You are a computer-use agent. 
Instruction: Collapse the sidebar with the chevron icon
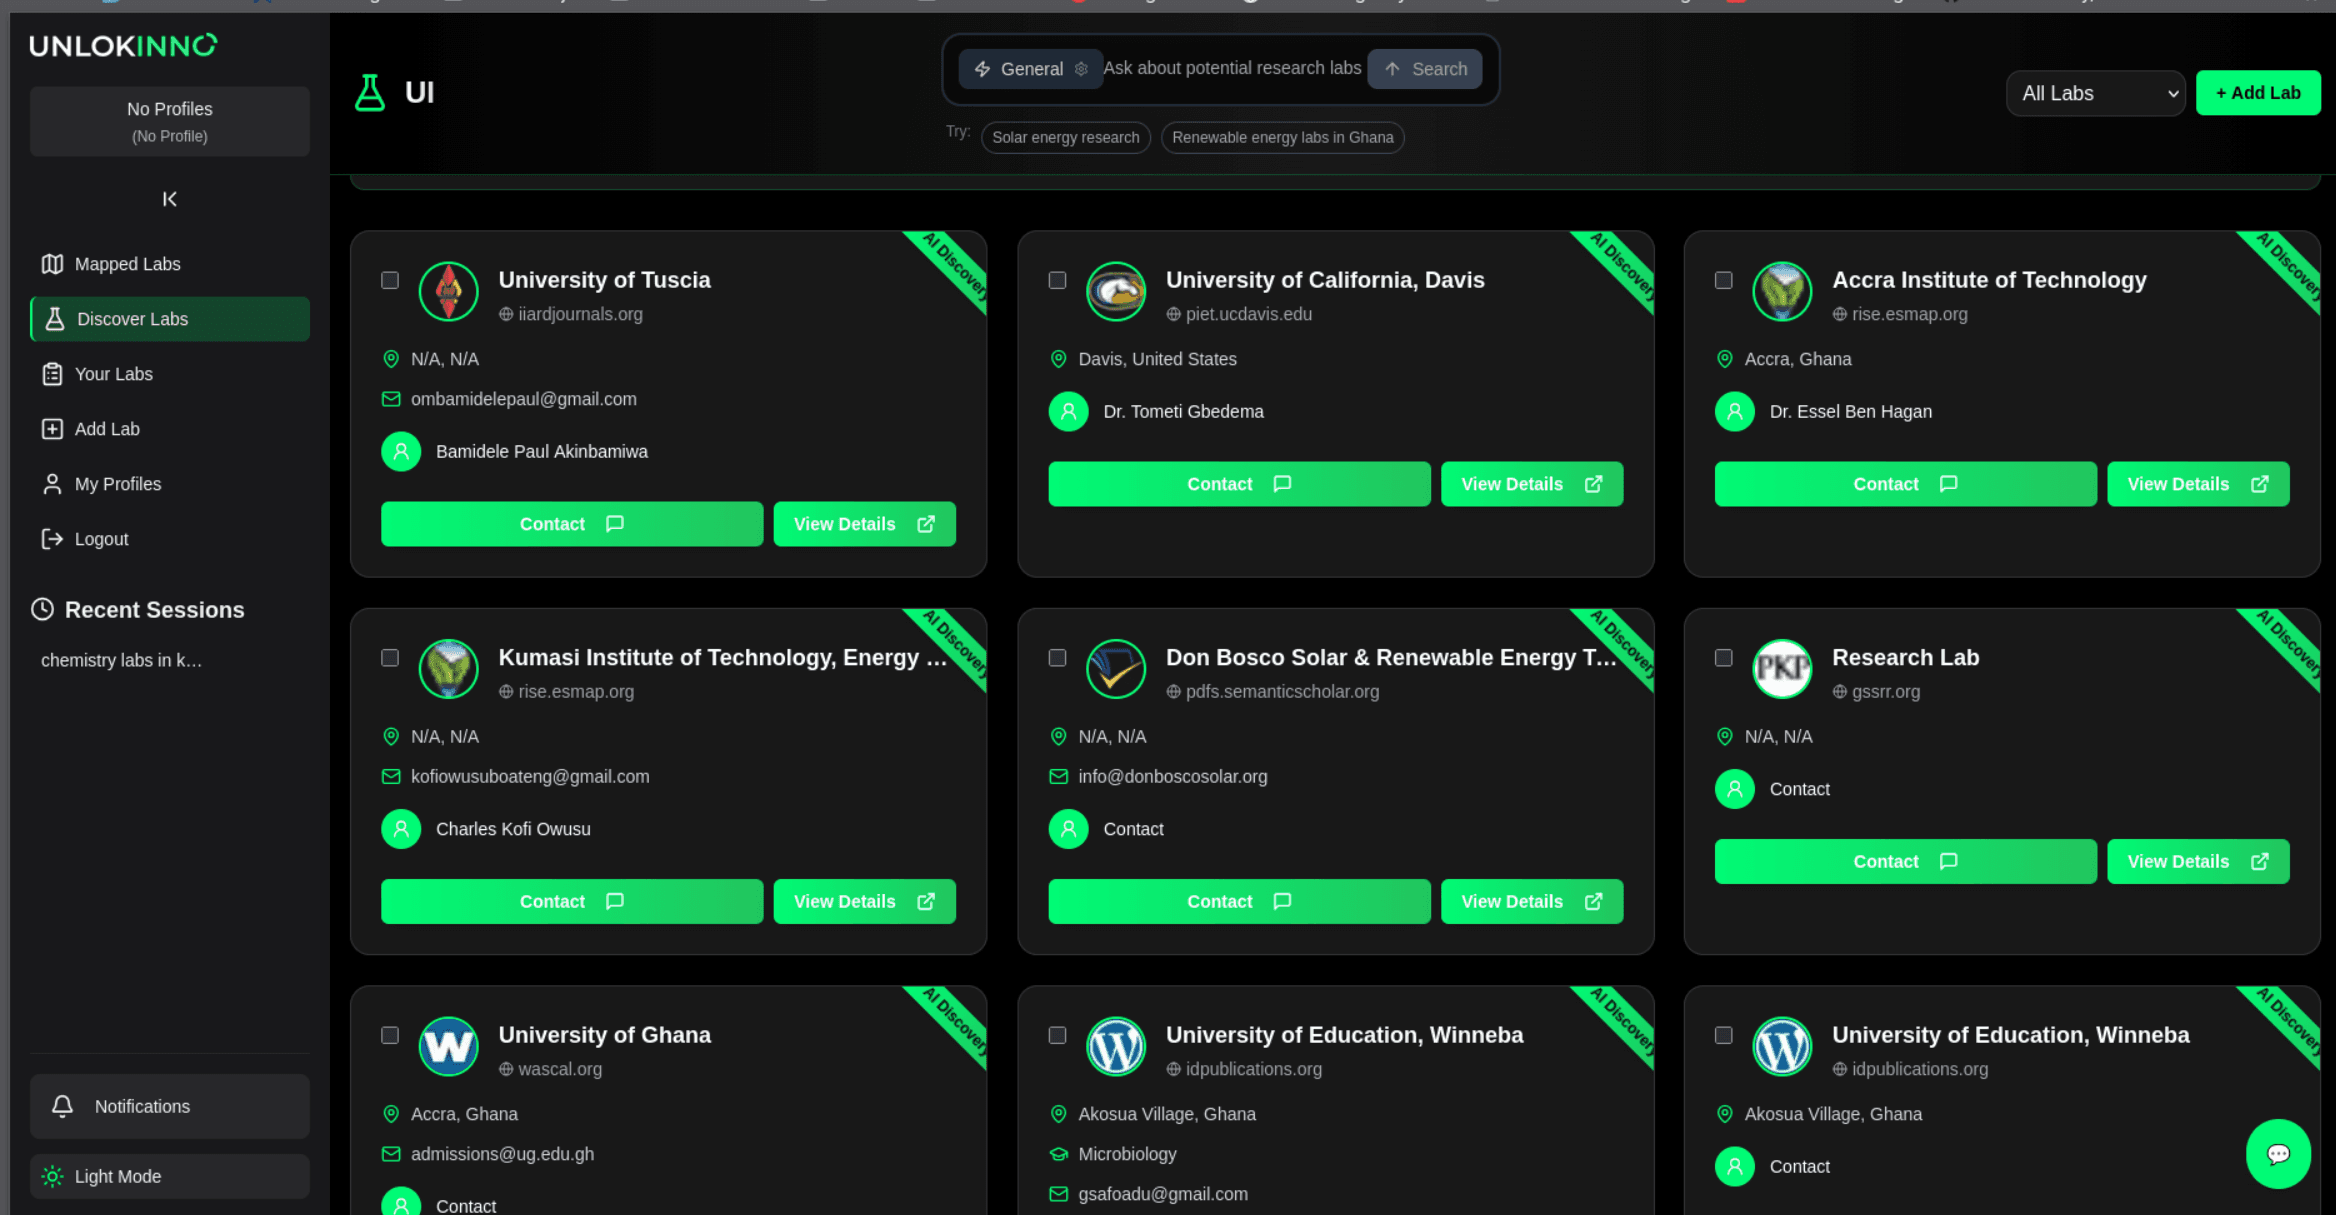(169, 198)
